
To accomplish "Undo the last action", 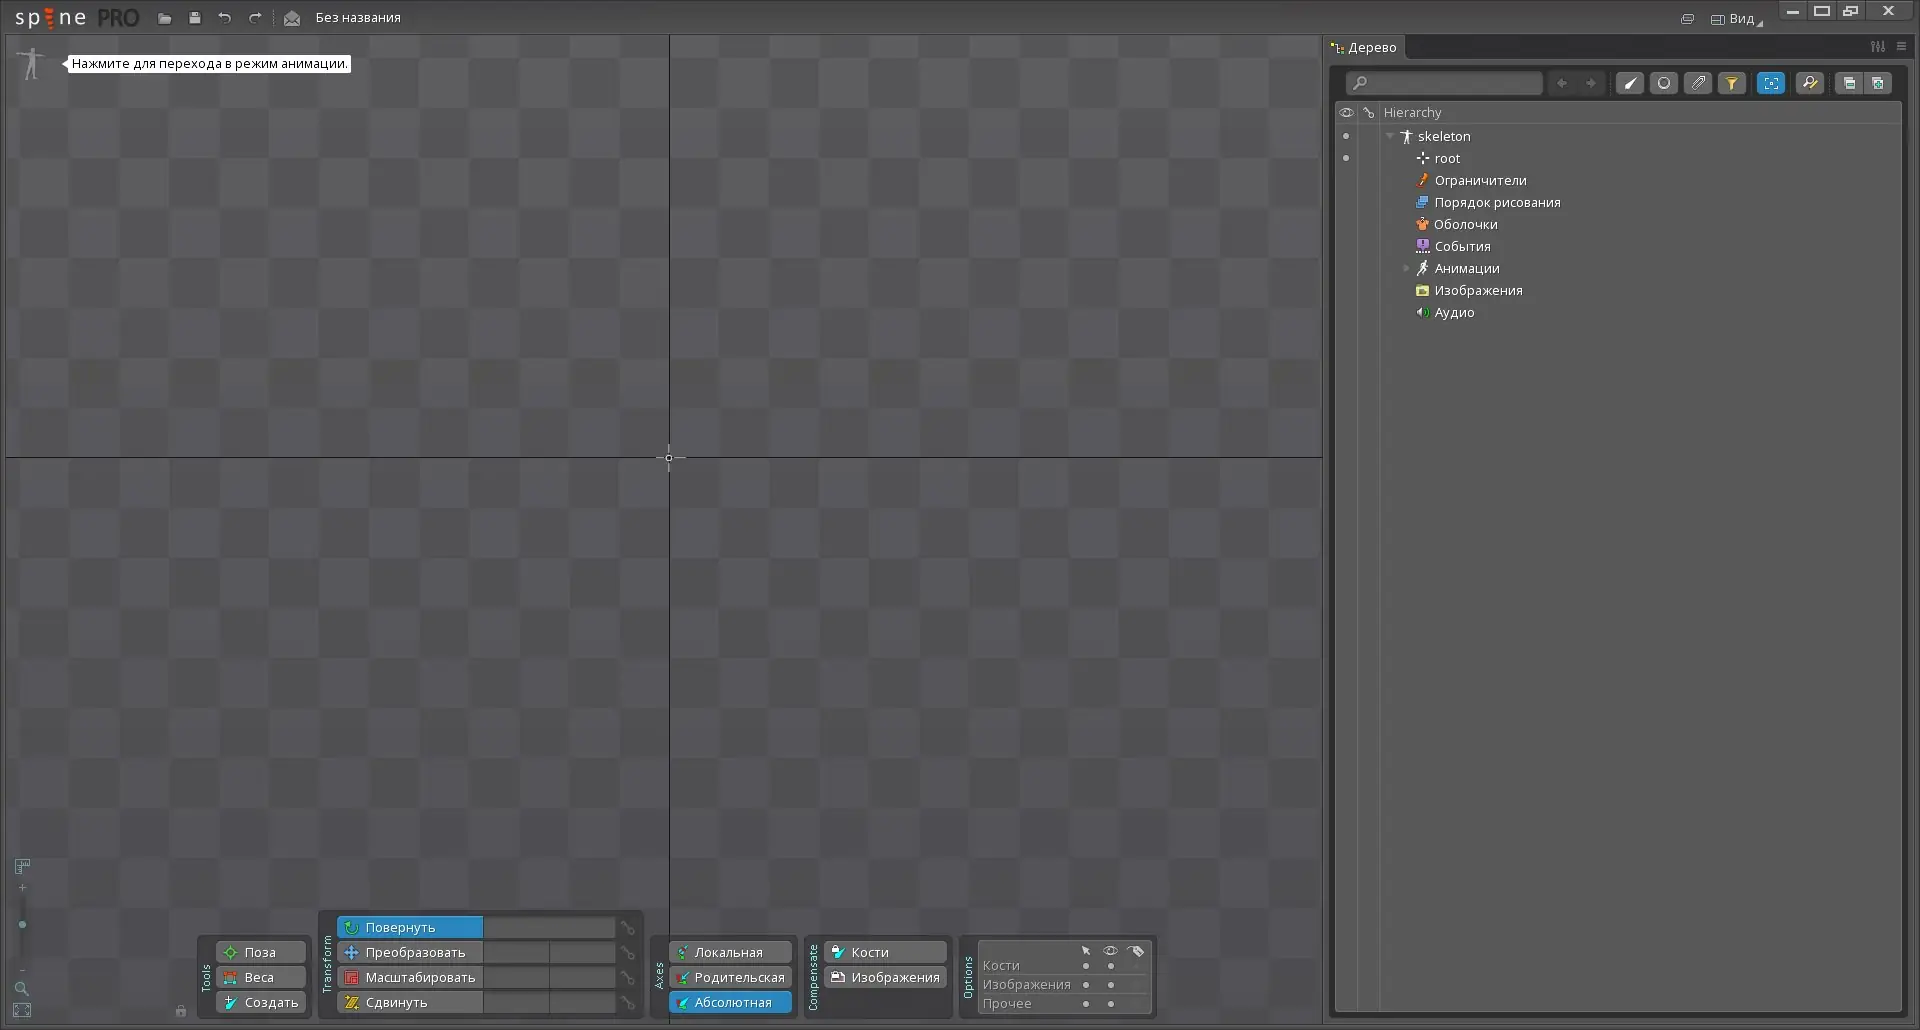I will pos(225,18).
